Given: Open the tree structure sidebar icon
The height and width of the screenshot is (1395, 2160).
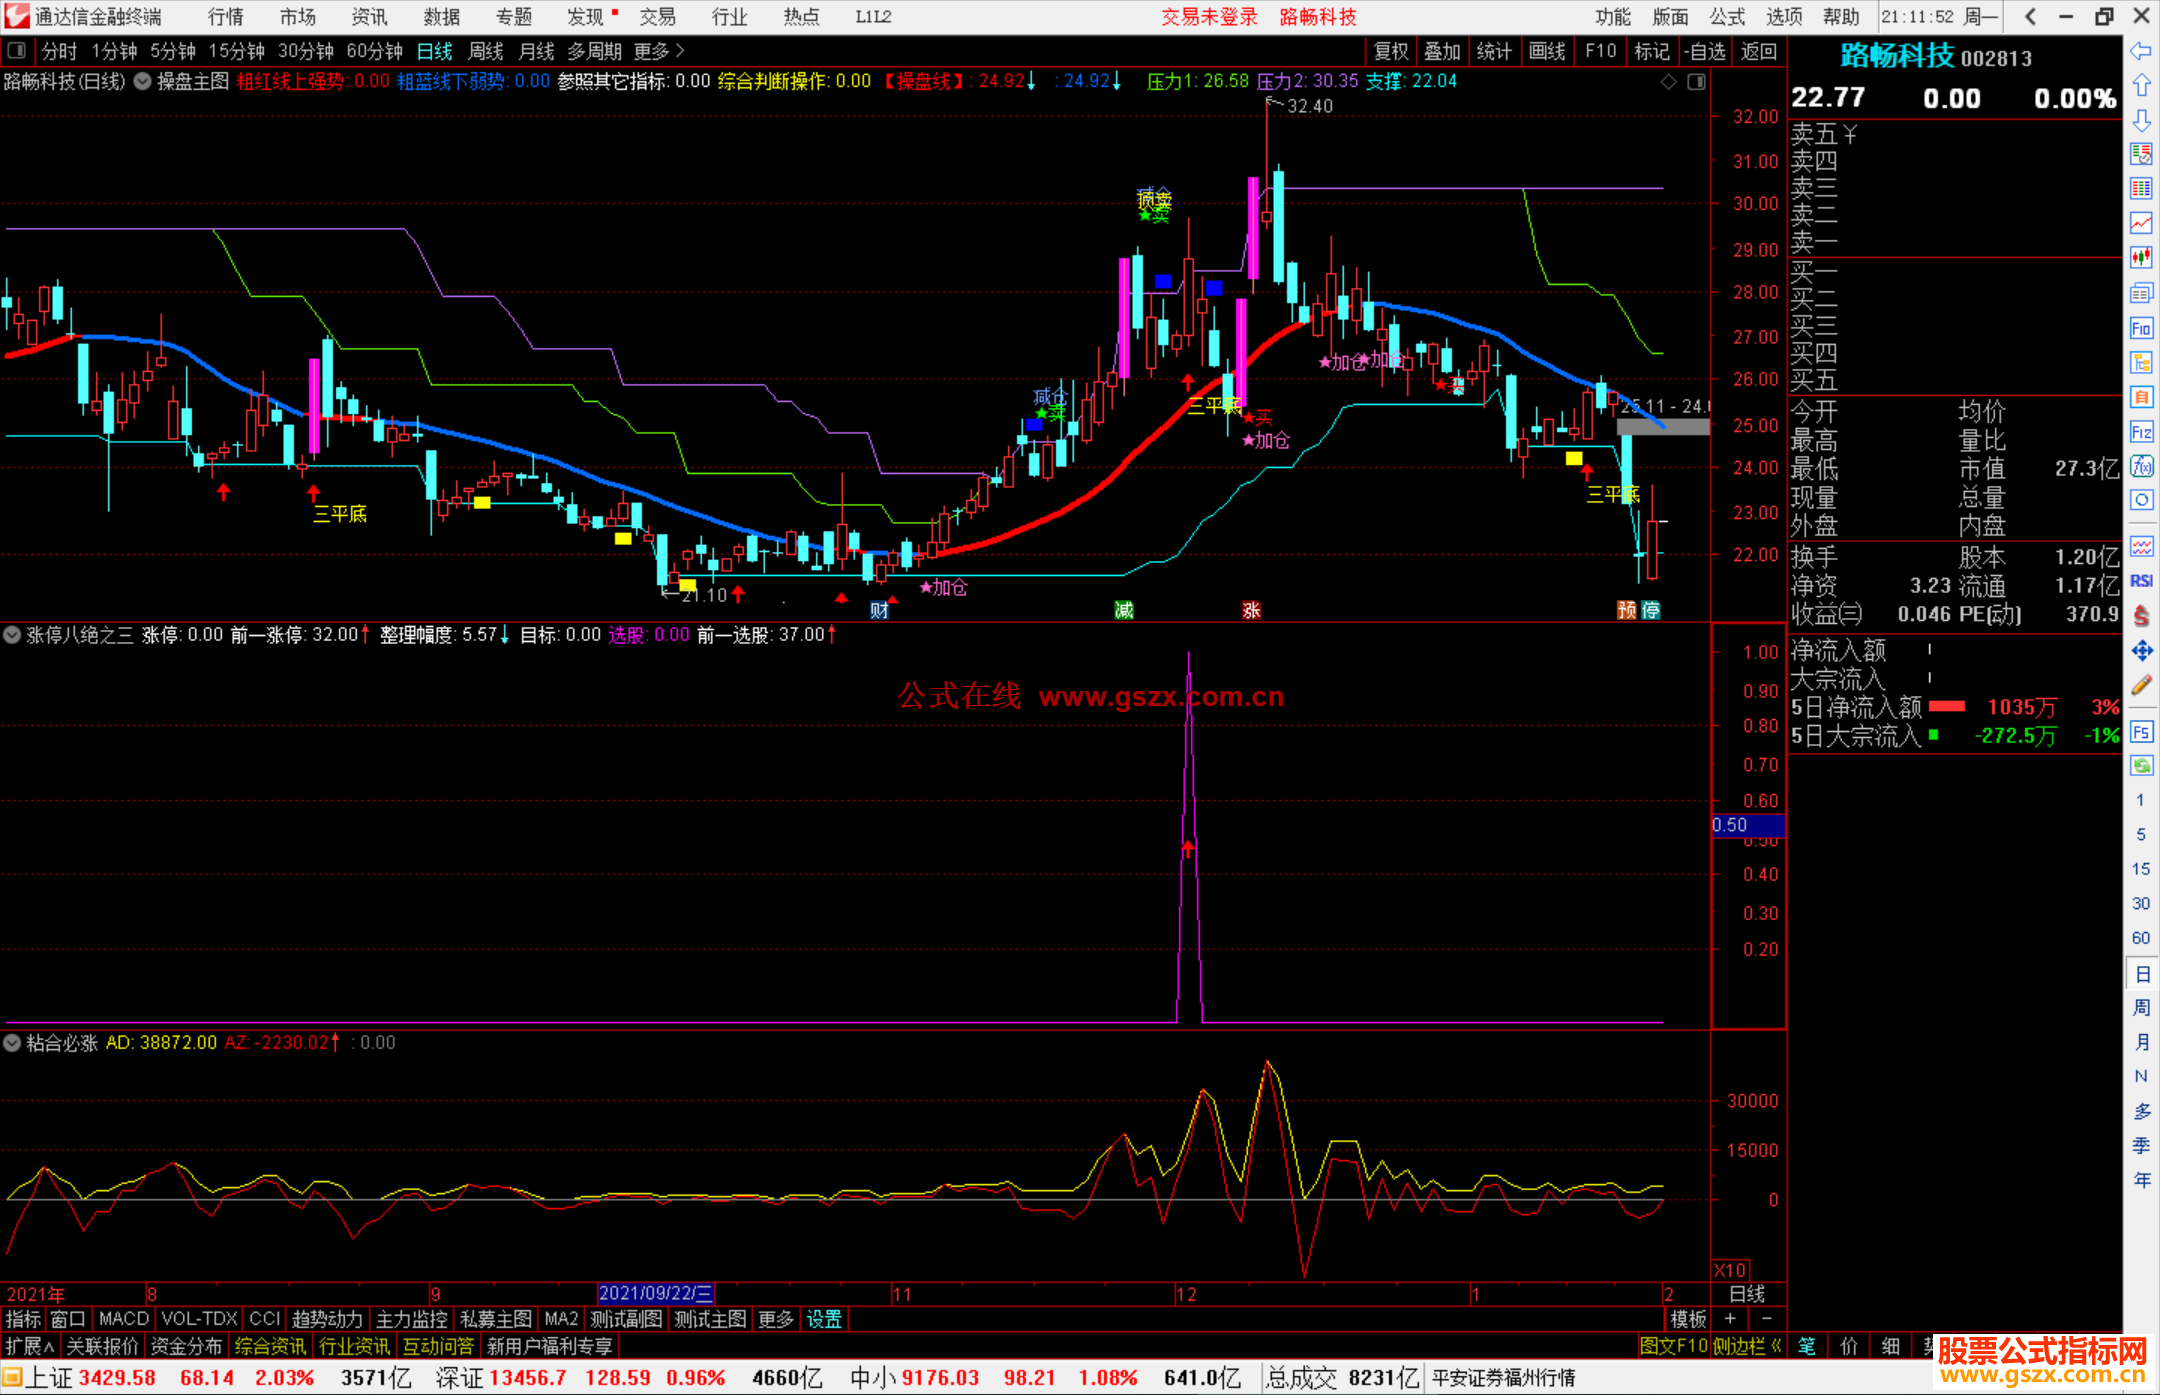Looking at the screenshot, I should [2141, 362].
